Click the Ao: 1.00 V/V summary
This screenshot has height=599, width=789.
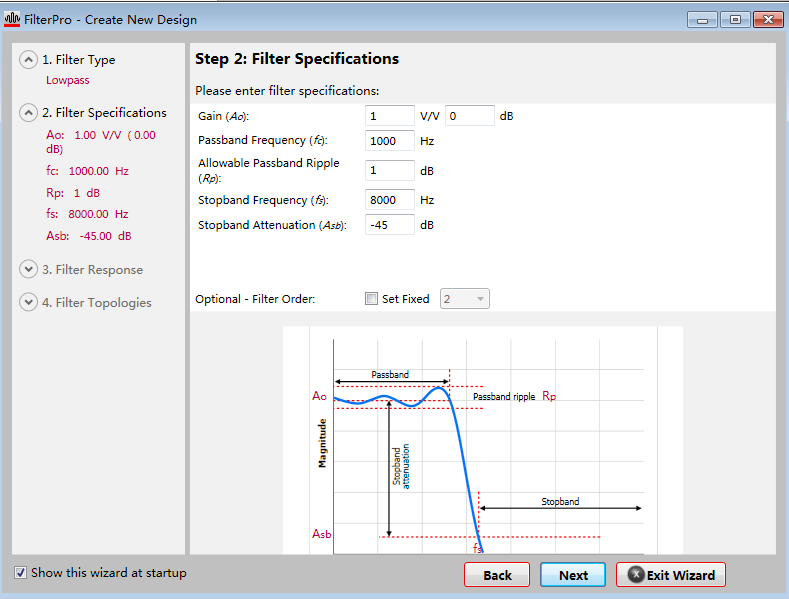(101, 141)
